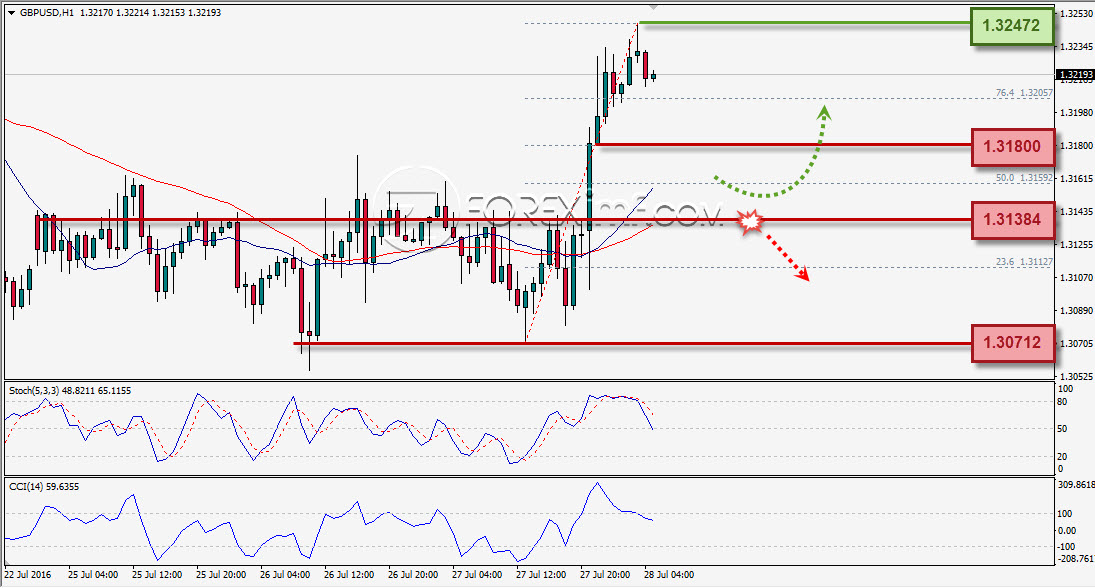
Task: Click the 25 Jul 12:00 time label
Action: click(157, 575)
